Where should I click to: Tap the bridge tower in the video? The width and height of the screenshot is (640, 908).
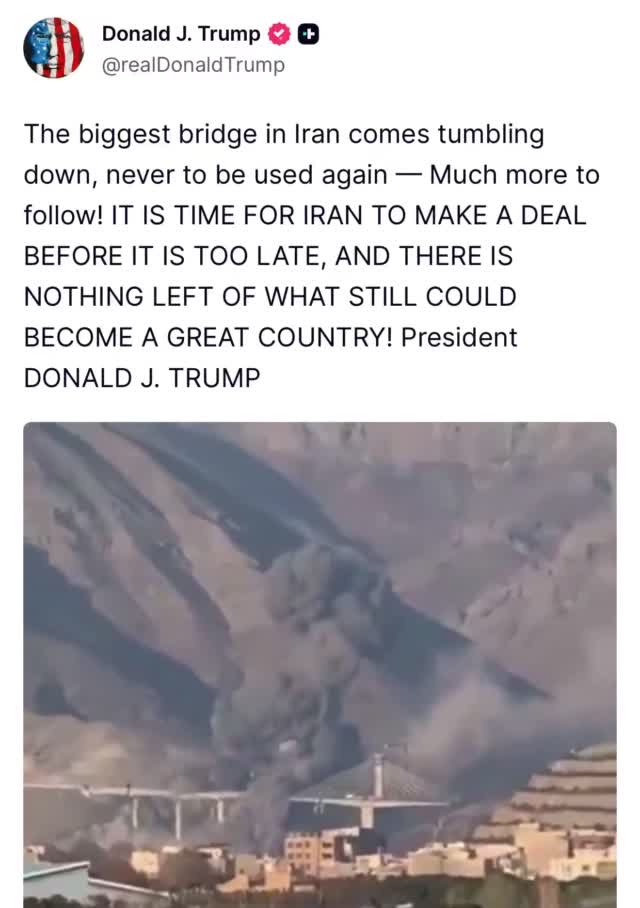tap(378, 776)
